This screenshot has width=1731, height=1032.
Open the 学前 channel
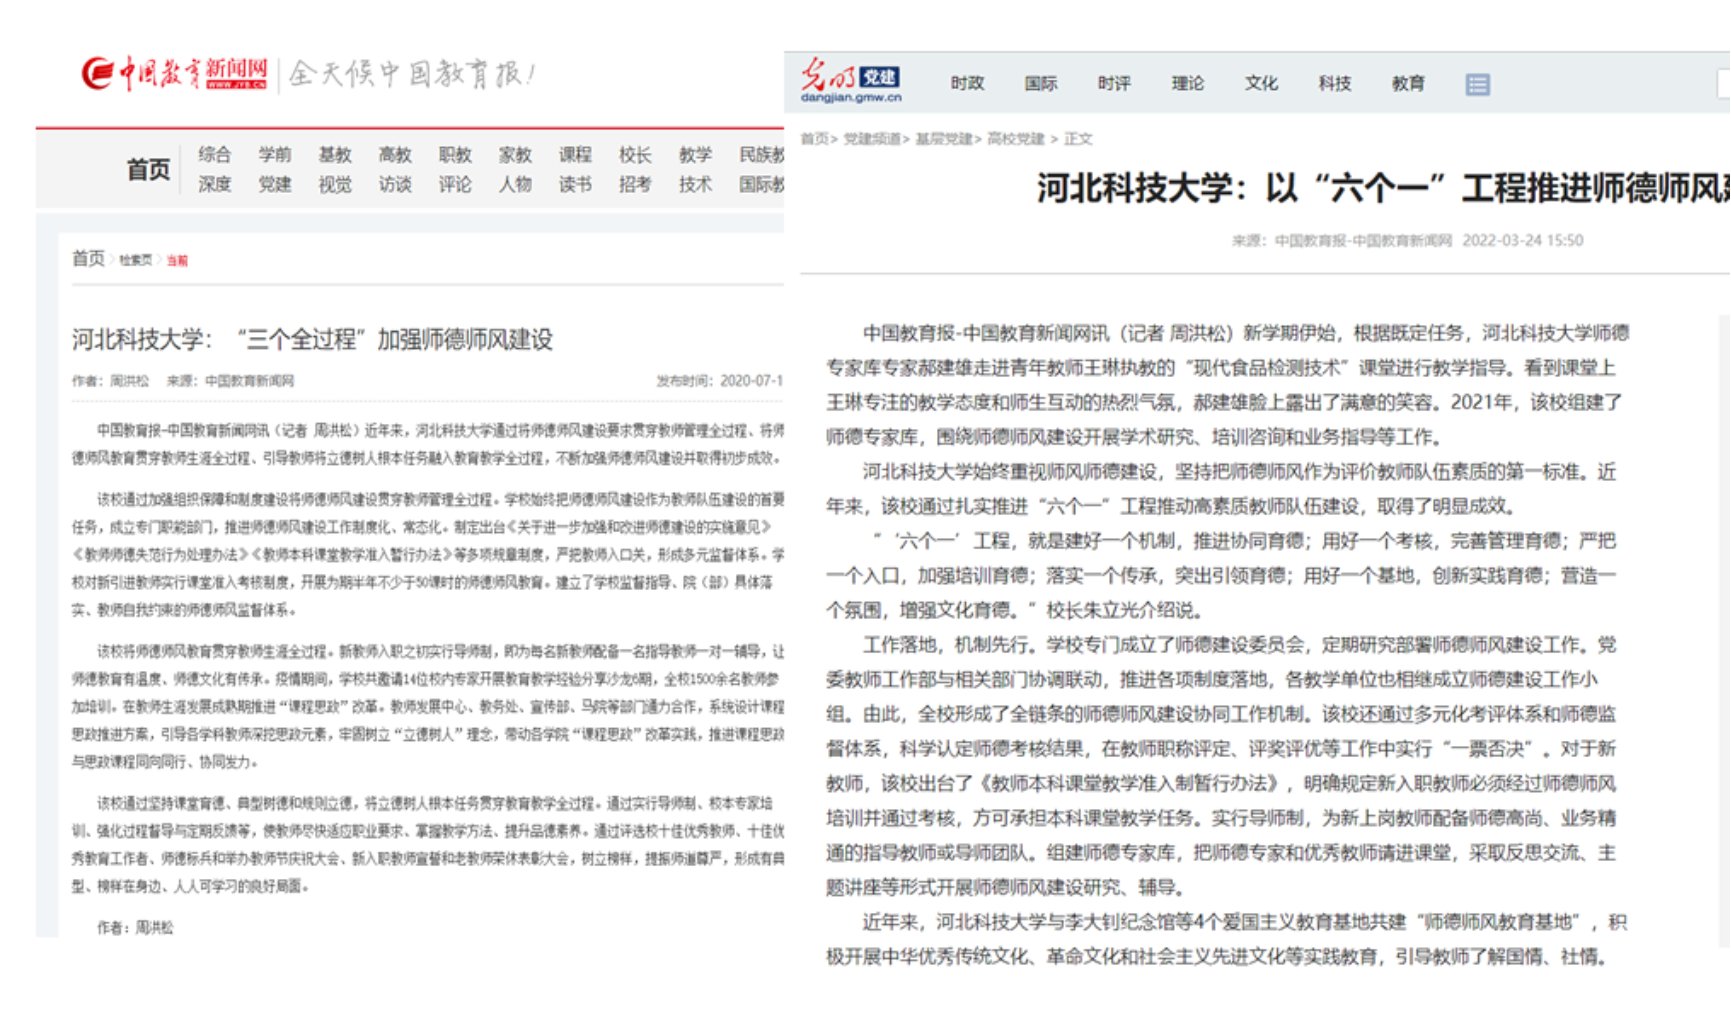point(274,154)
